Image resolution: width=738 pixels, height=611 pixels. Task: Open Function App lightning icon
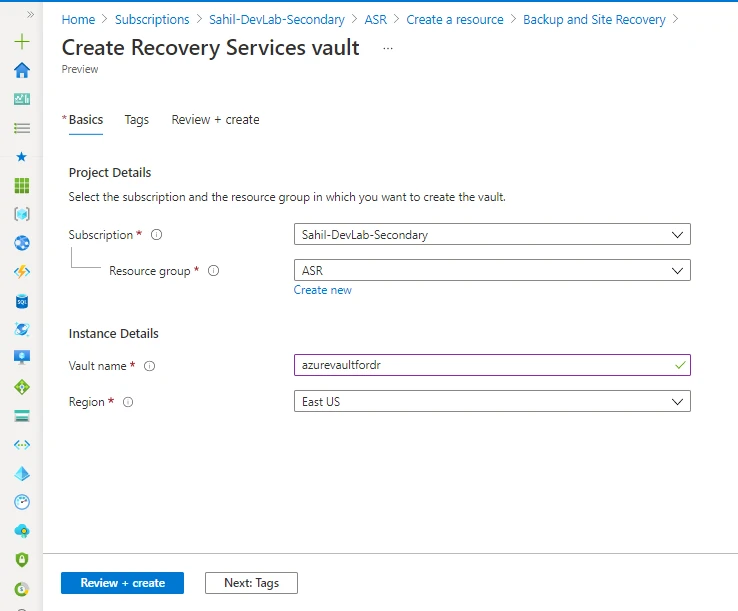tap(22, 272)
